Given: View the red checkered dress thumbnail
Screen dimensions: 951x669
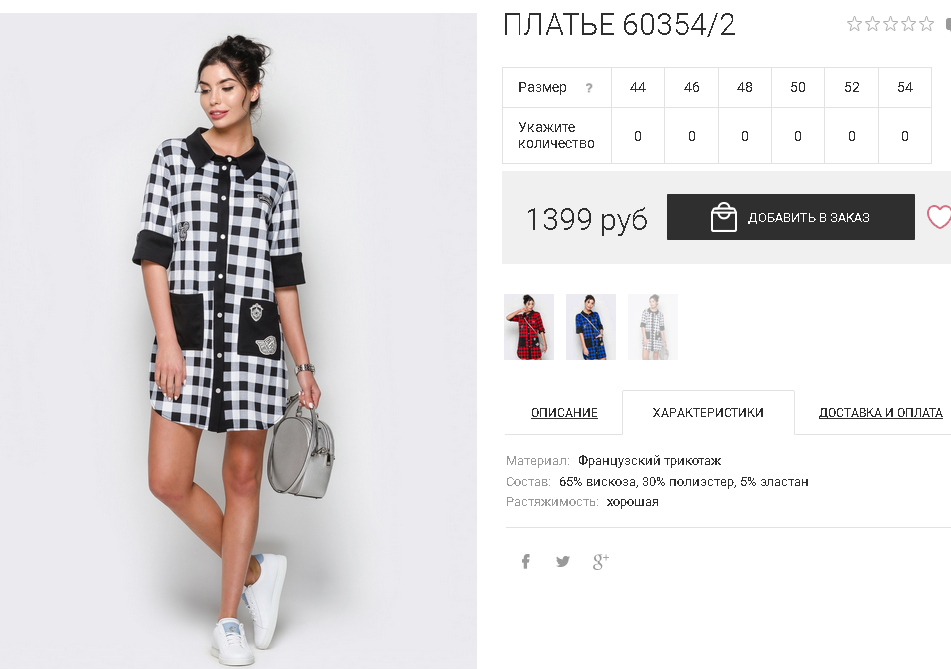Looking at the screenshot, I should [x=529, y=327].
